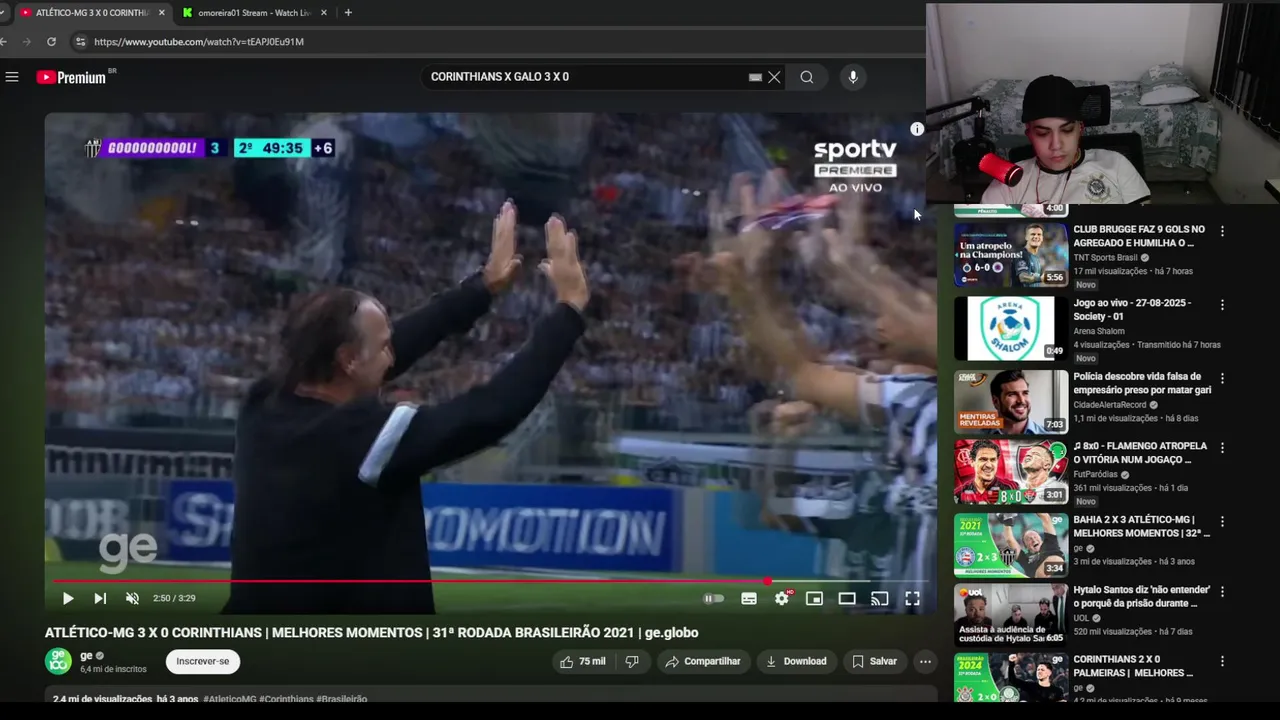This screenshot has width=1280, height=720.
Task: Dislike the video
Action: point(632,661)
